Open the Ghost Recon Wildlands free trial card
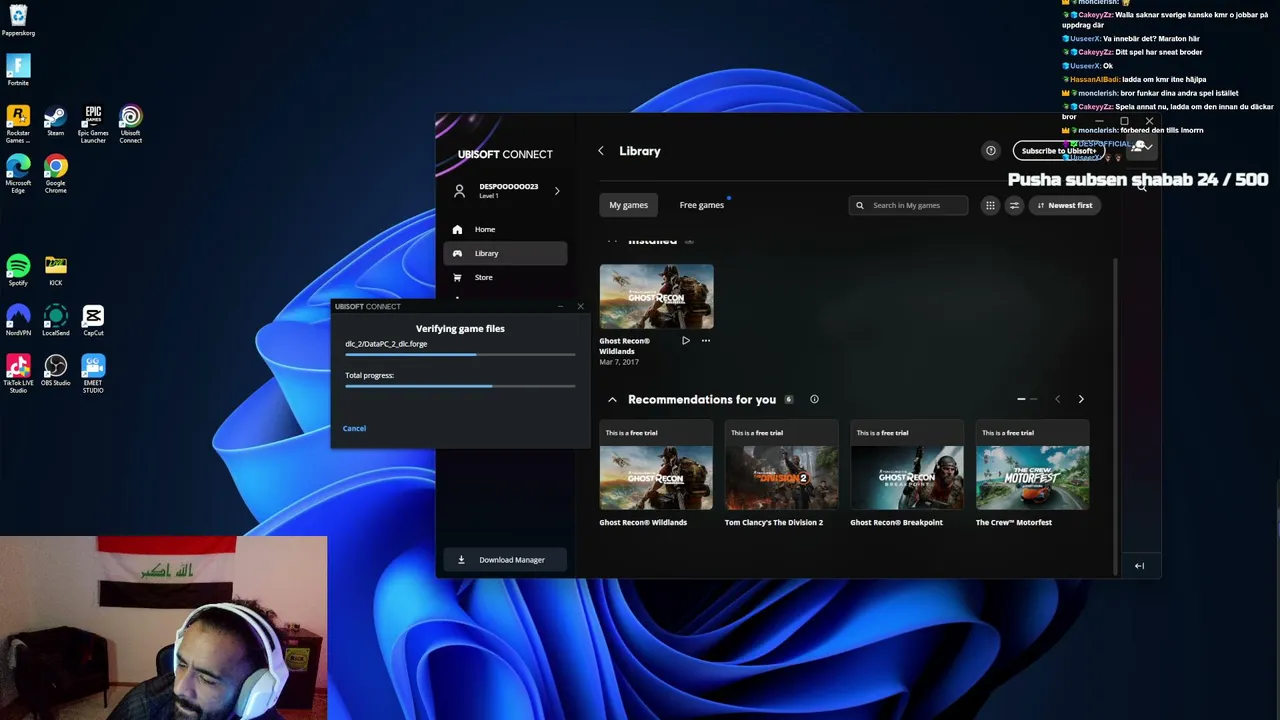This screenshot has height=720, width=1280. 656,473
